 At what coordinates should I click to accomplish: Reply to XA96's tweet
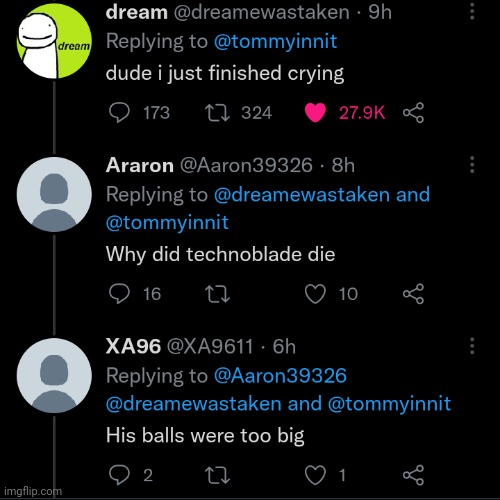click(119, 475)
